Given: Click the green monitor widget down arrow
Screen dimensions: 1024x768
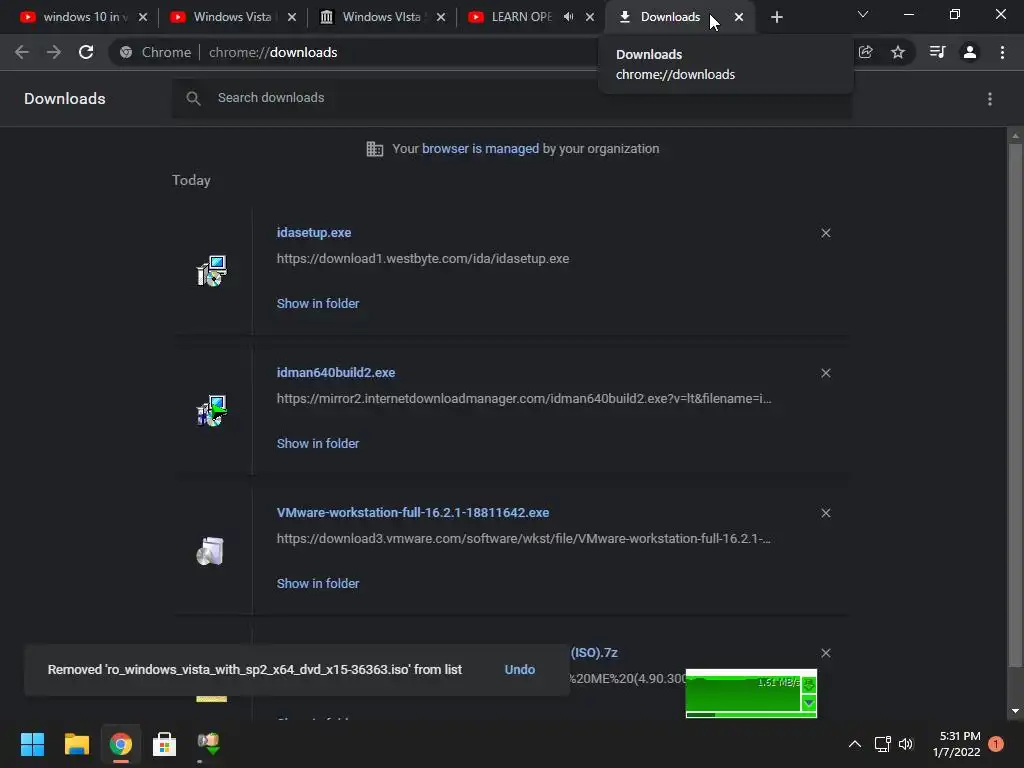Looking at the screenshot, I should [808, 703].
